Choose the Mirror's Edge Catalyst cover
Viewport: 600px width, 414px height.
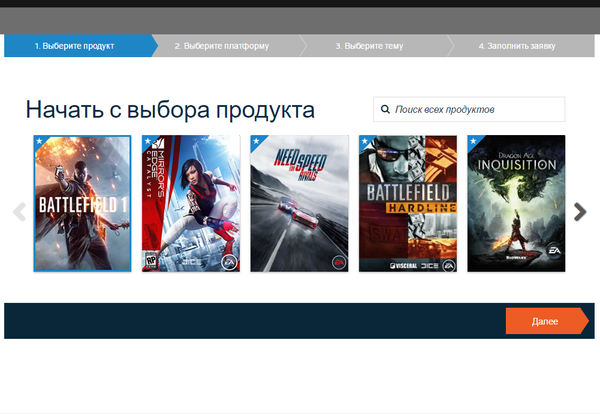click(x=190, y=206)
